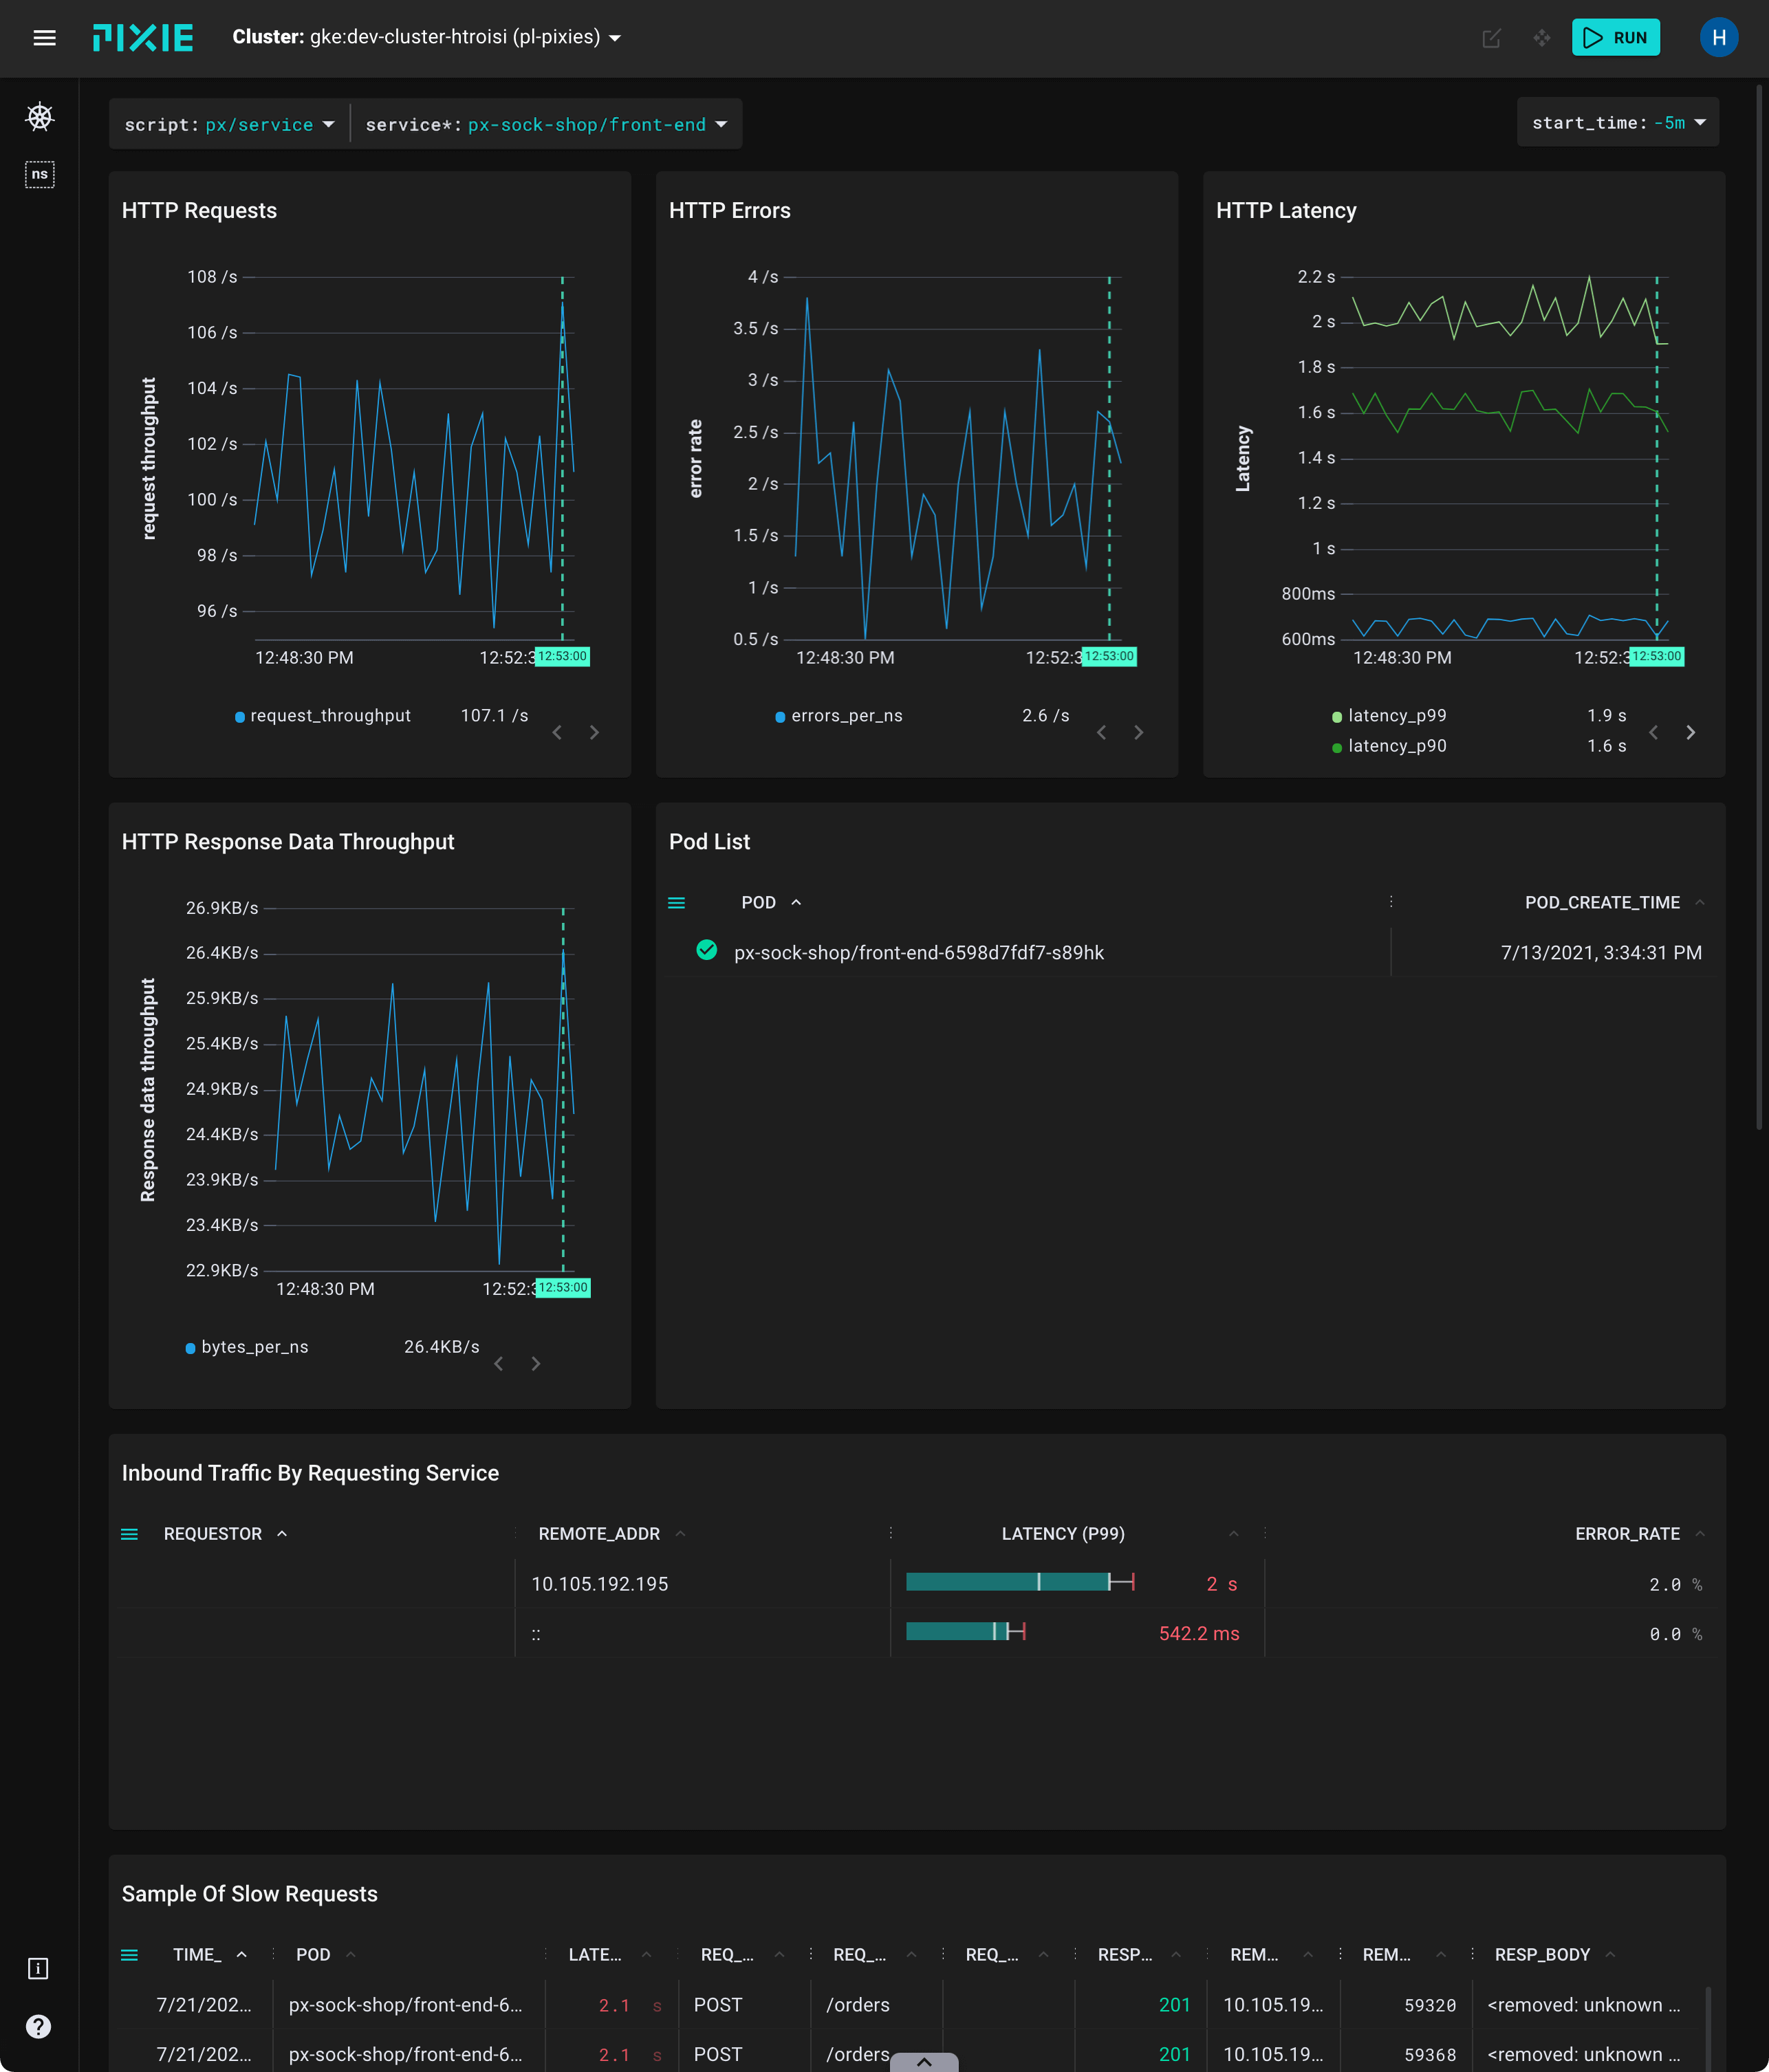
Task: Open the Kubernetes cluster view in the sidebar
Action: click(x=39, y=117)
